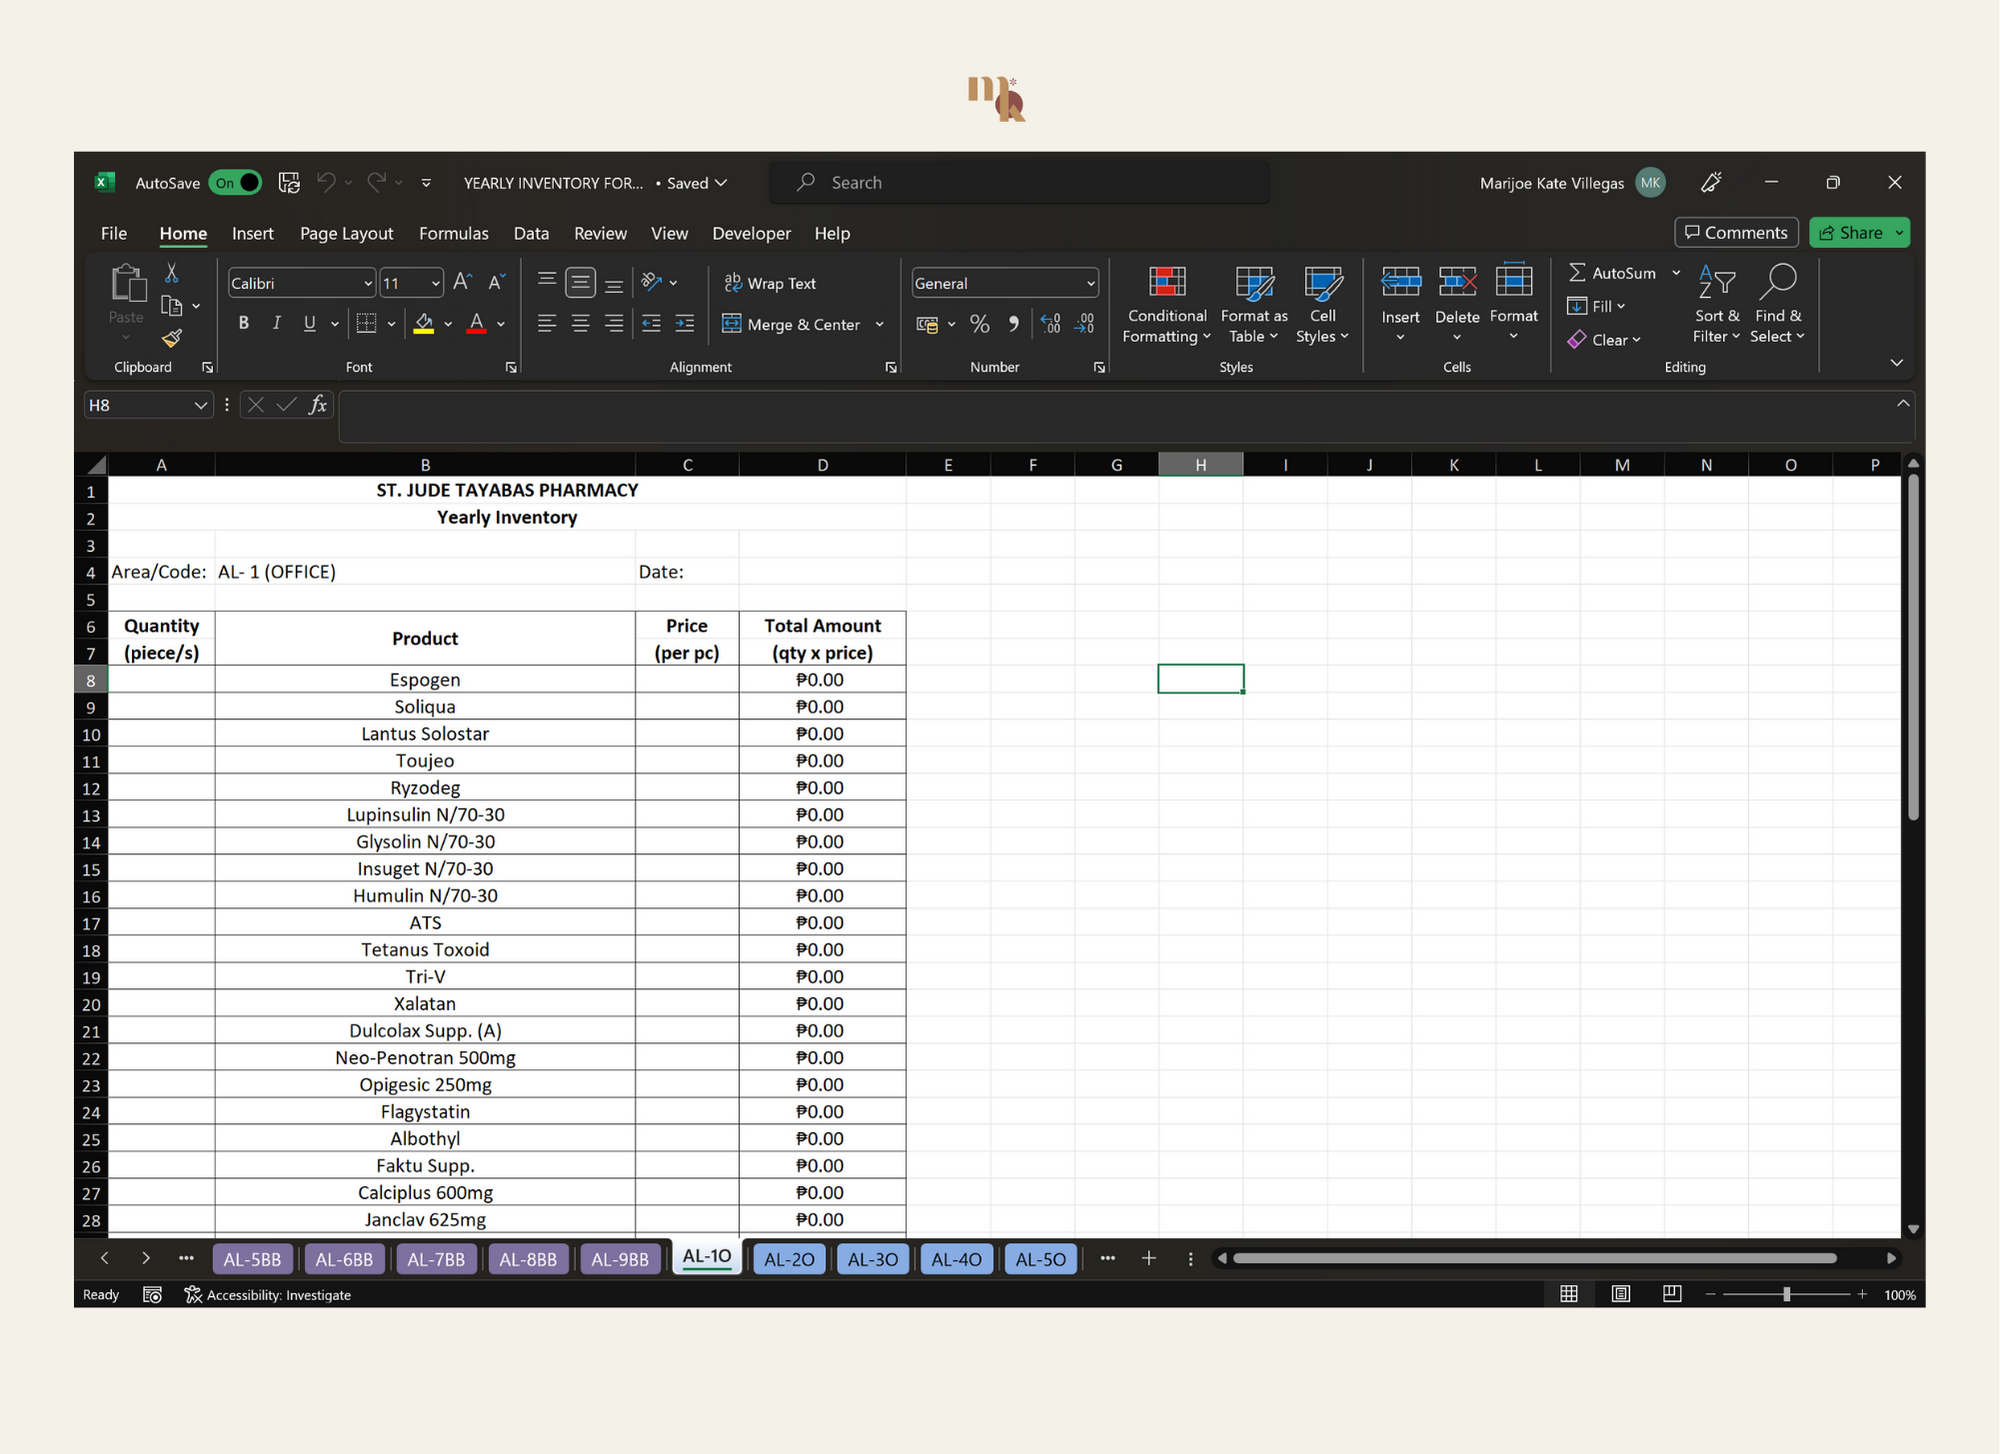
Task: Click the Comments button
Action: click(x=1736, y=232)
